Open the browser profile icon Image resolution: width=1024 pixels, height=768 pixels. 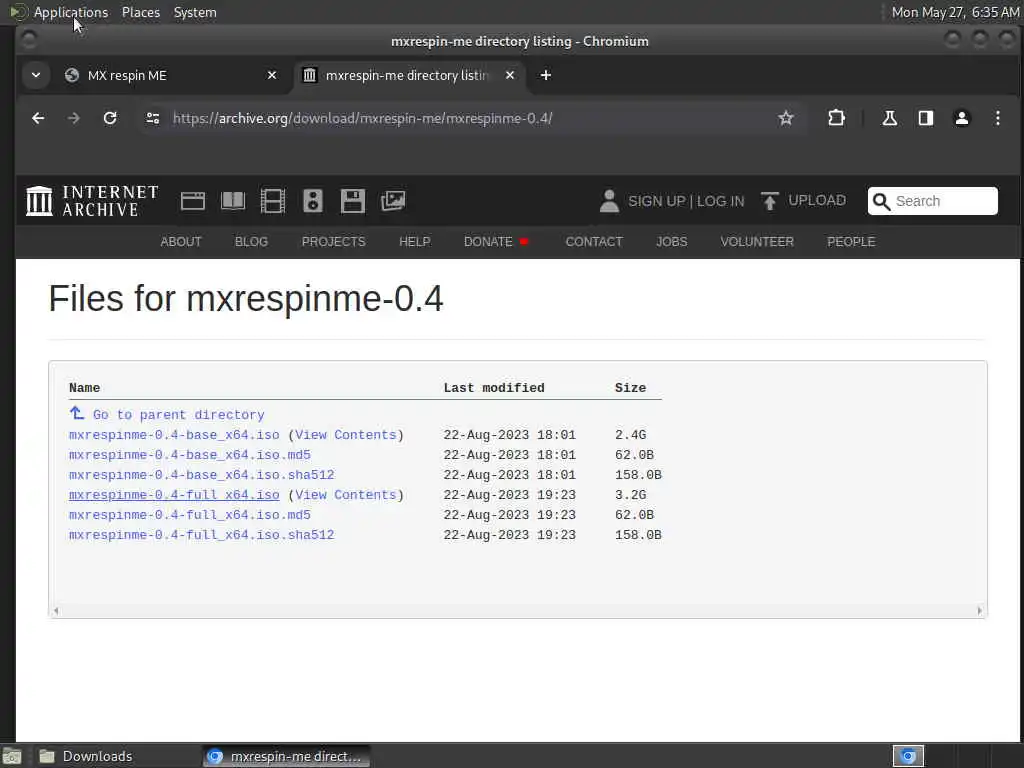point(962,118)
